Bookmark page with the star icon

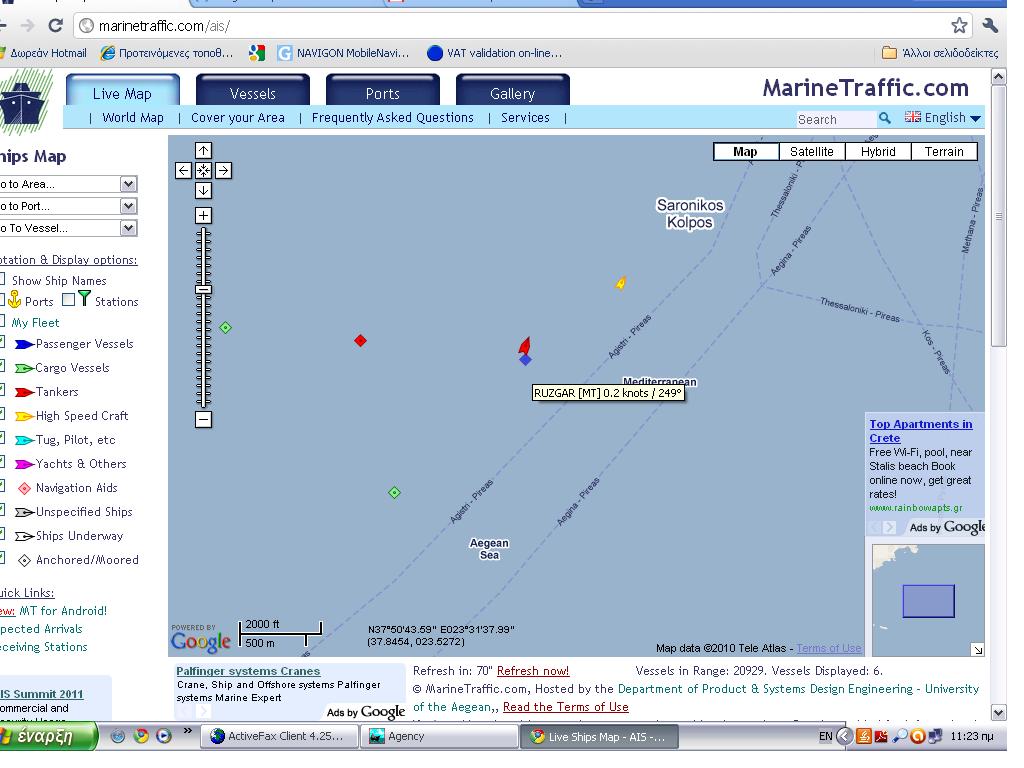tap(959, 26)
